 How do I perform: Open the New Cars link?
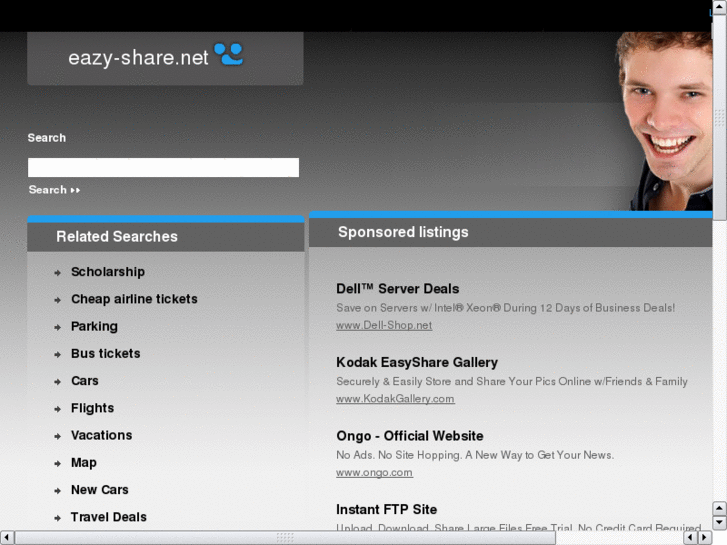coord(99,490)
